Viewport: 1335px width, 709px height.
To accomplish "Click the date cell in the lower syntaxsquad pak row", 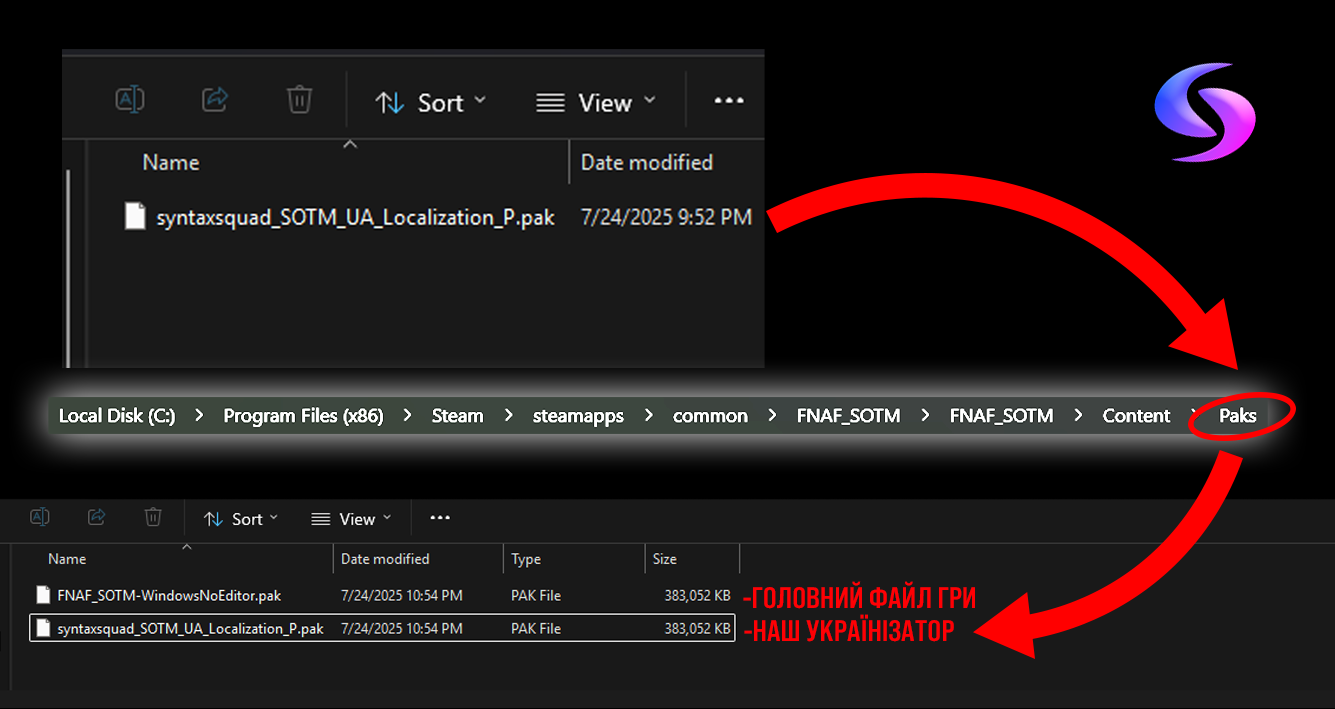I will click(x=401, y=629).
